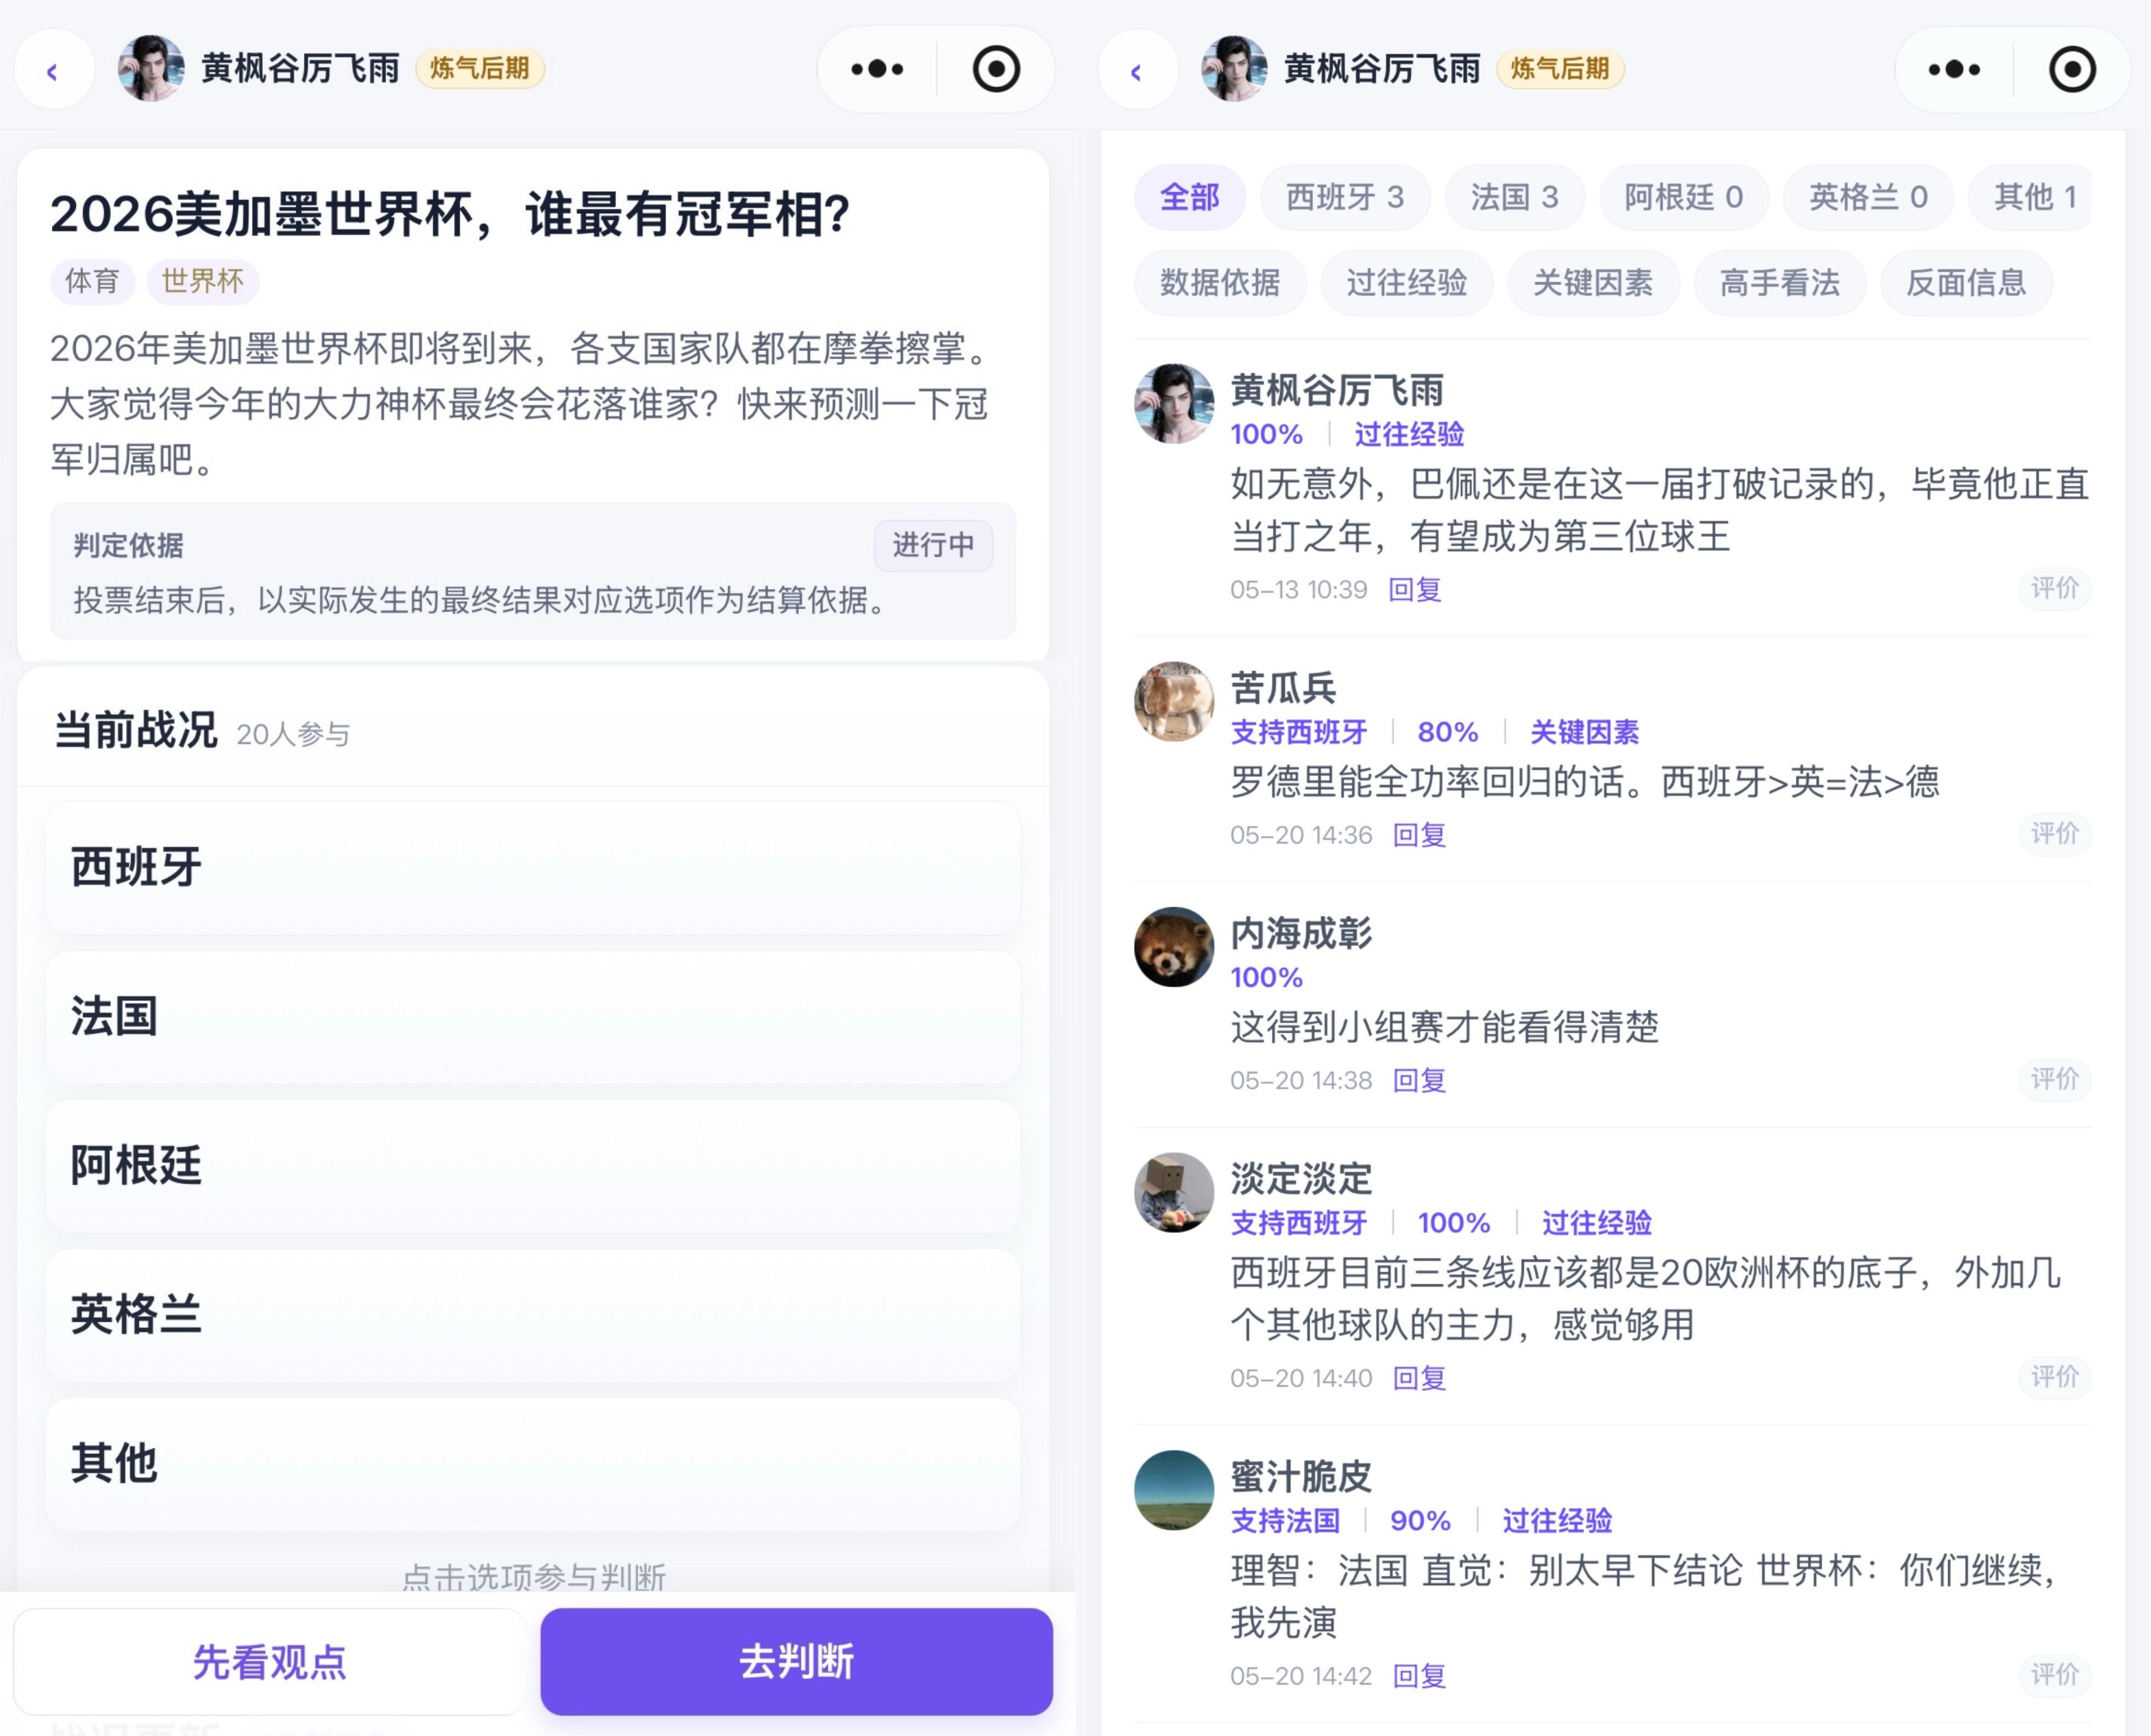Viewport: 2151px width, 1736px height.
Task: Open three-dots menu in right screen
Action: click(x=1954, y=69)
